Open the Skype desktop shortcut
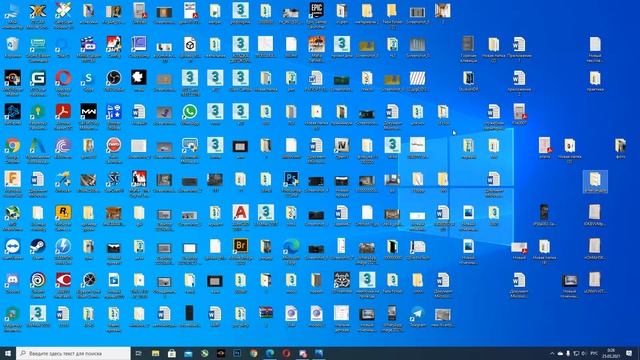Image resolution: width=640 pixels, height=360 pixels. 89,78
